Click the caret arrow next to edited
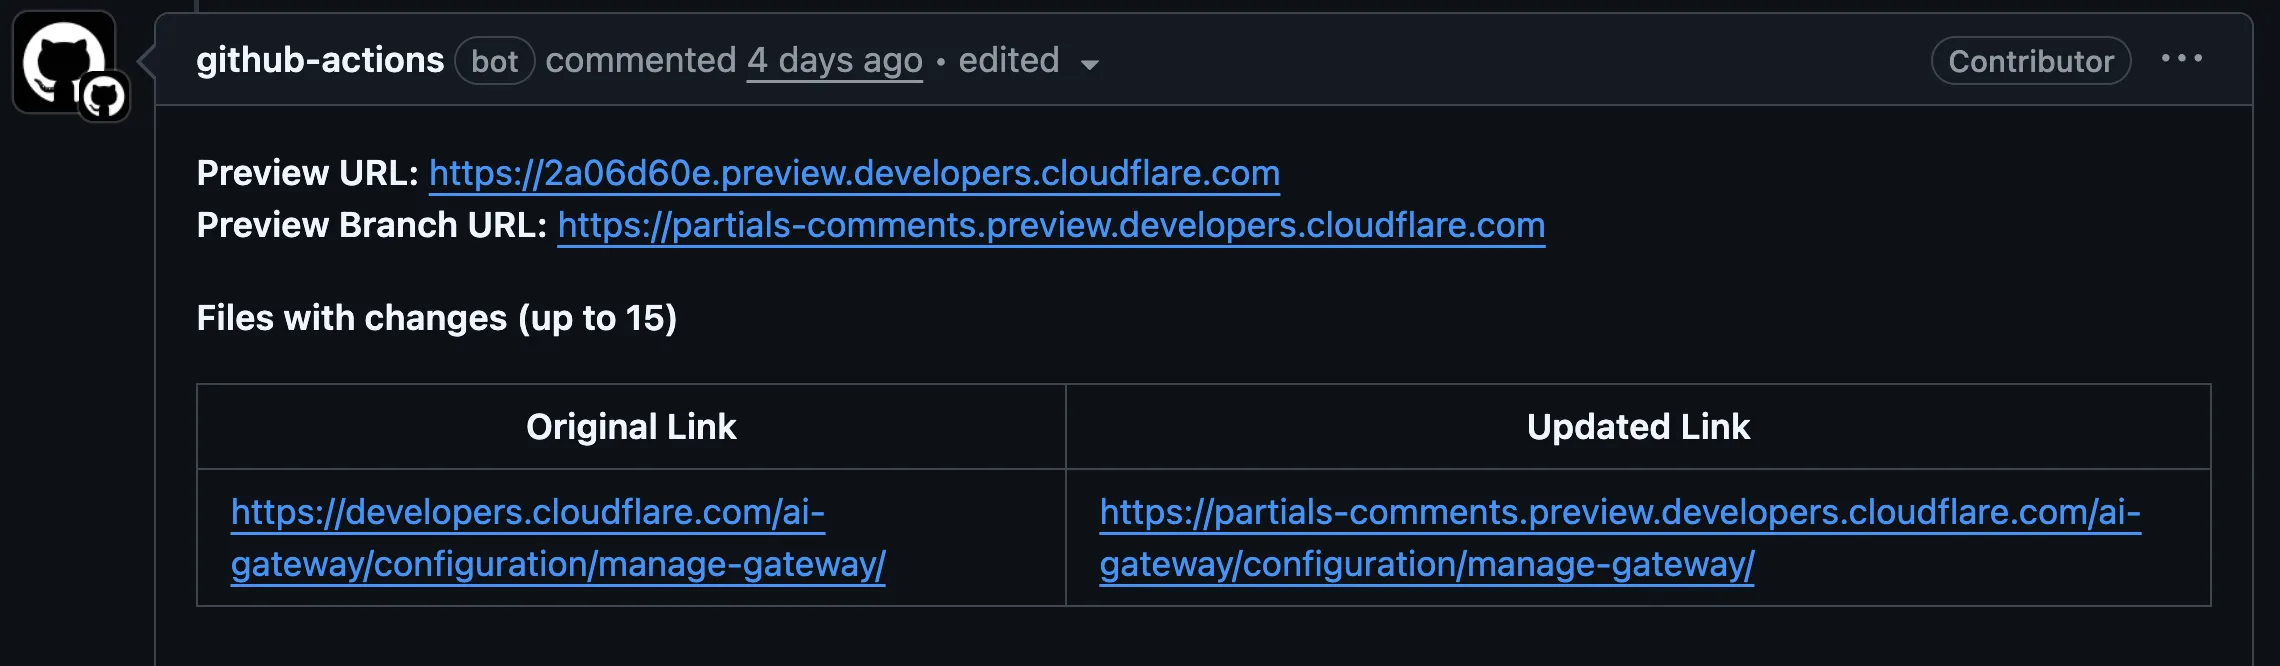Viewport: 2280px width, 666px height. (x=1090, y=65)
